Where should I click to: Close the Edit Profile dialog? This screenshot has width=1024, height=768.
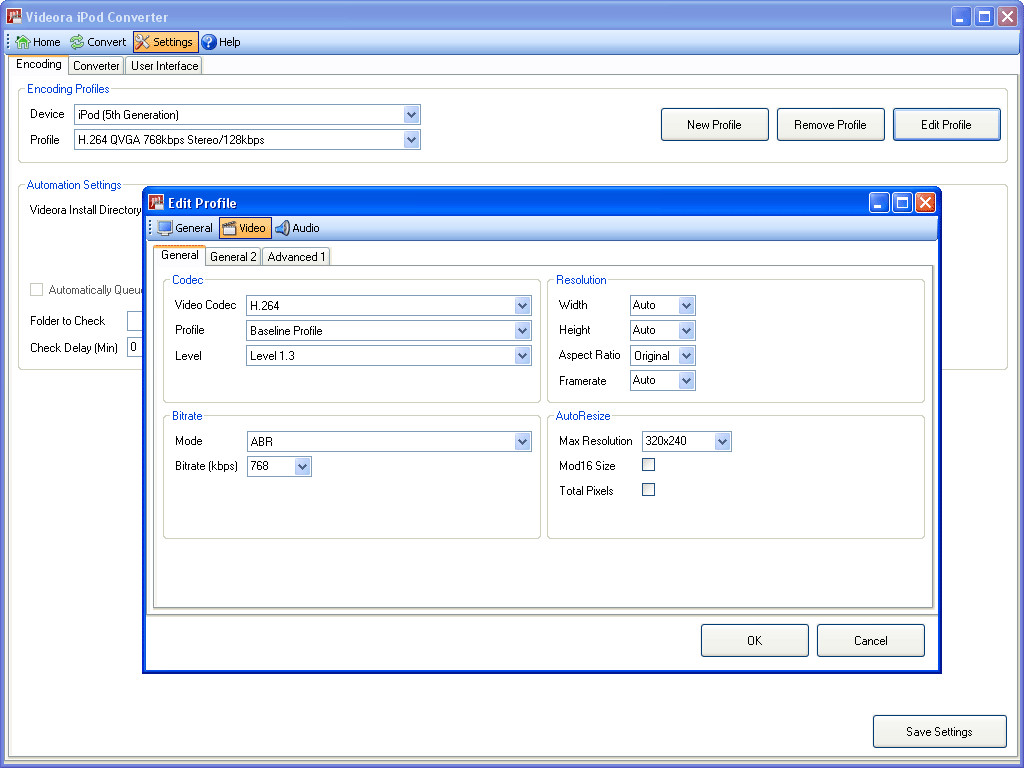click(925, 203)
